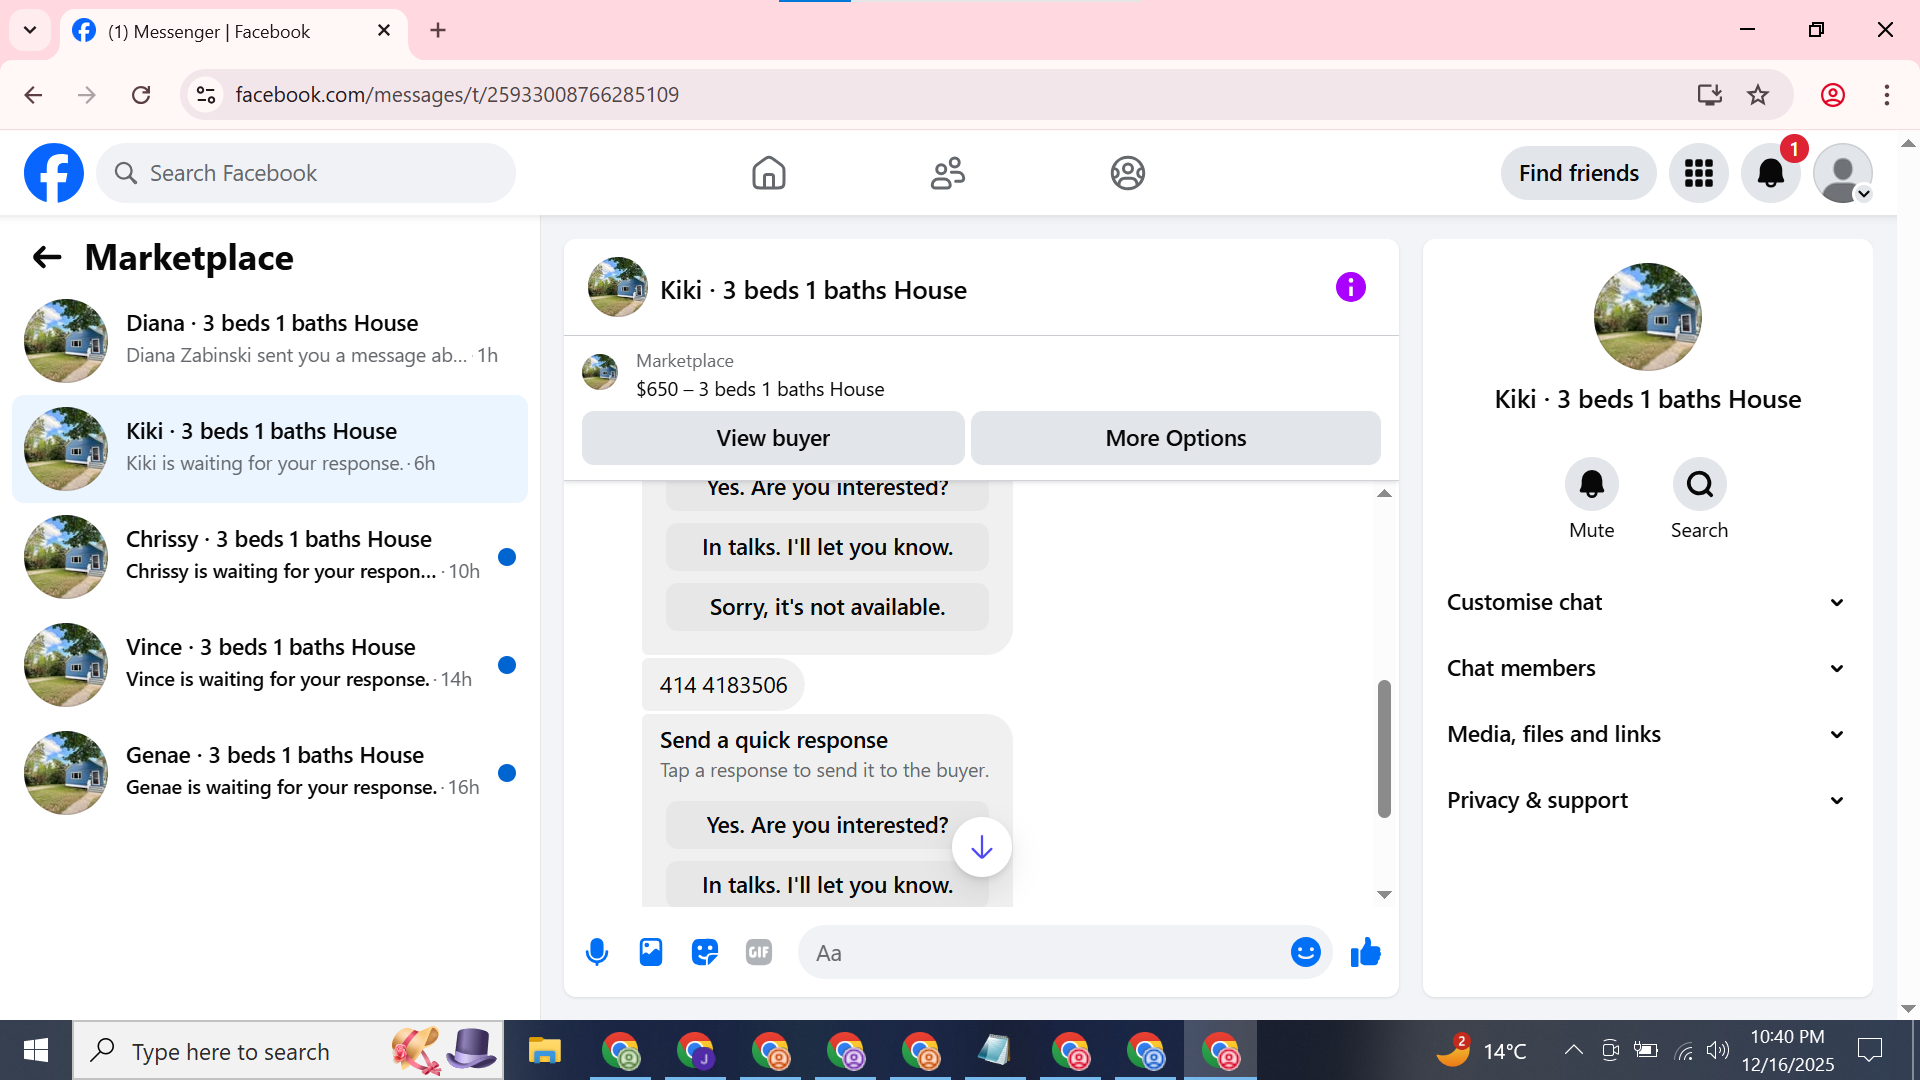
Task: Open the account profile avatar menu
Action: [1842, 173]
